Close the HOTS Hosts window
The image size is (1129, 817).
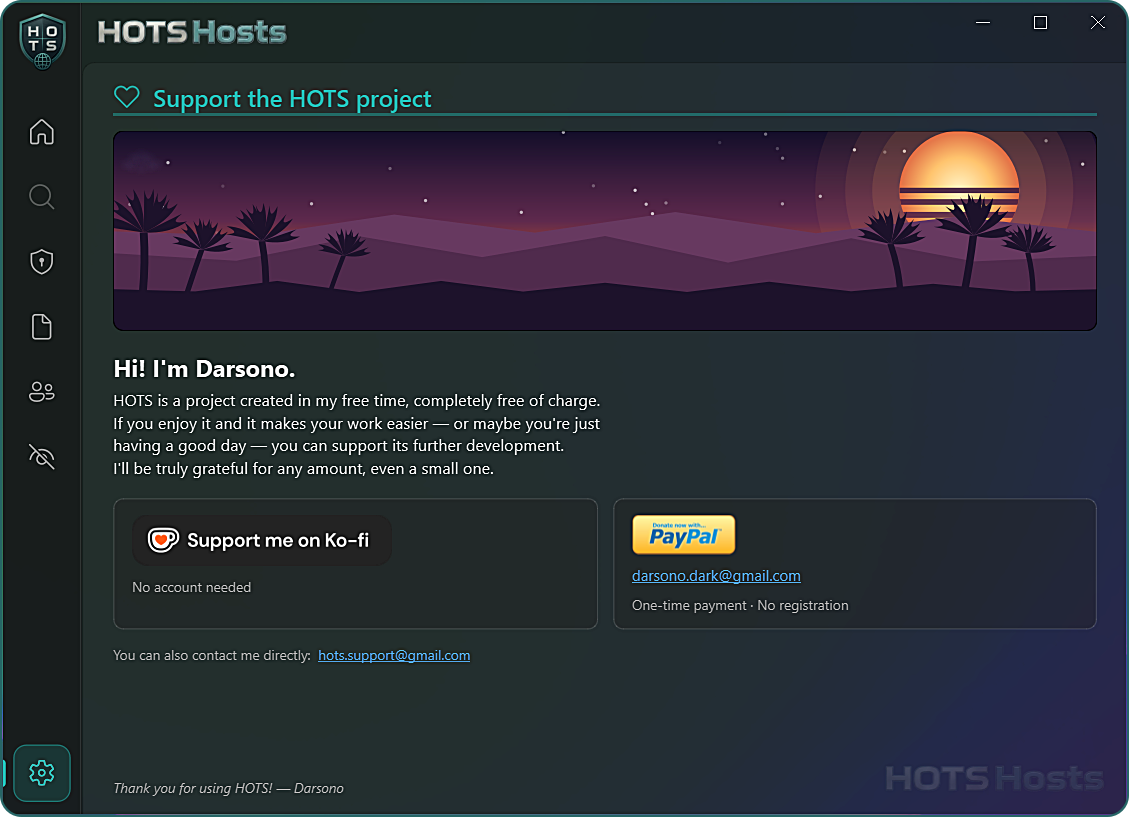pyautogui.click(x=1097, y=22)
